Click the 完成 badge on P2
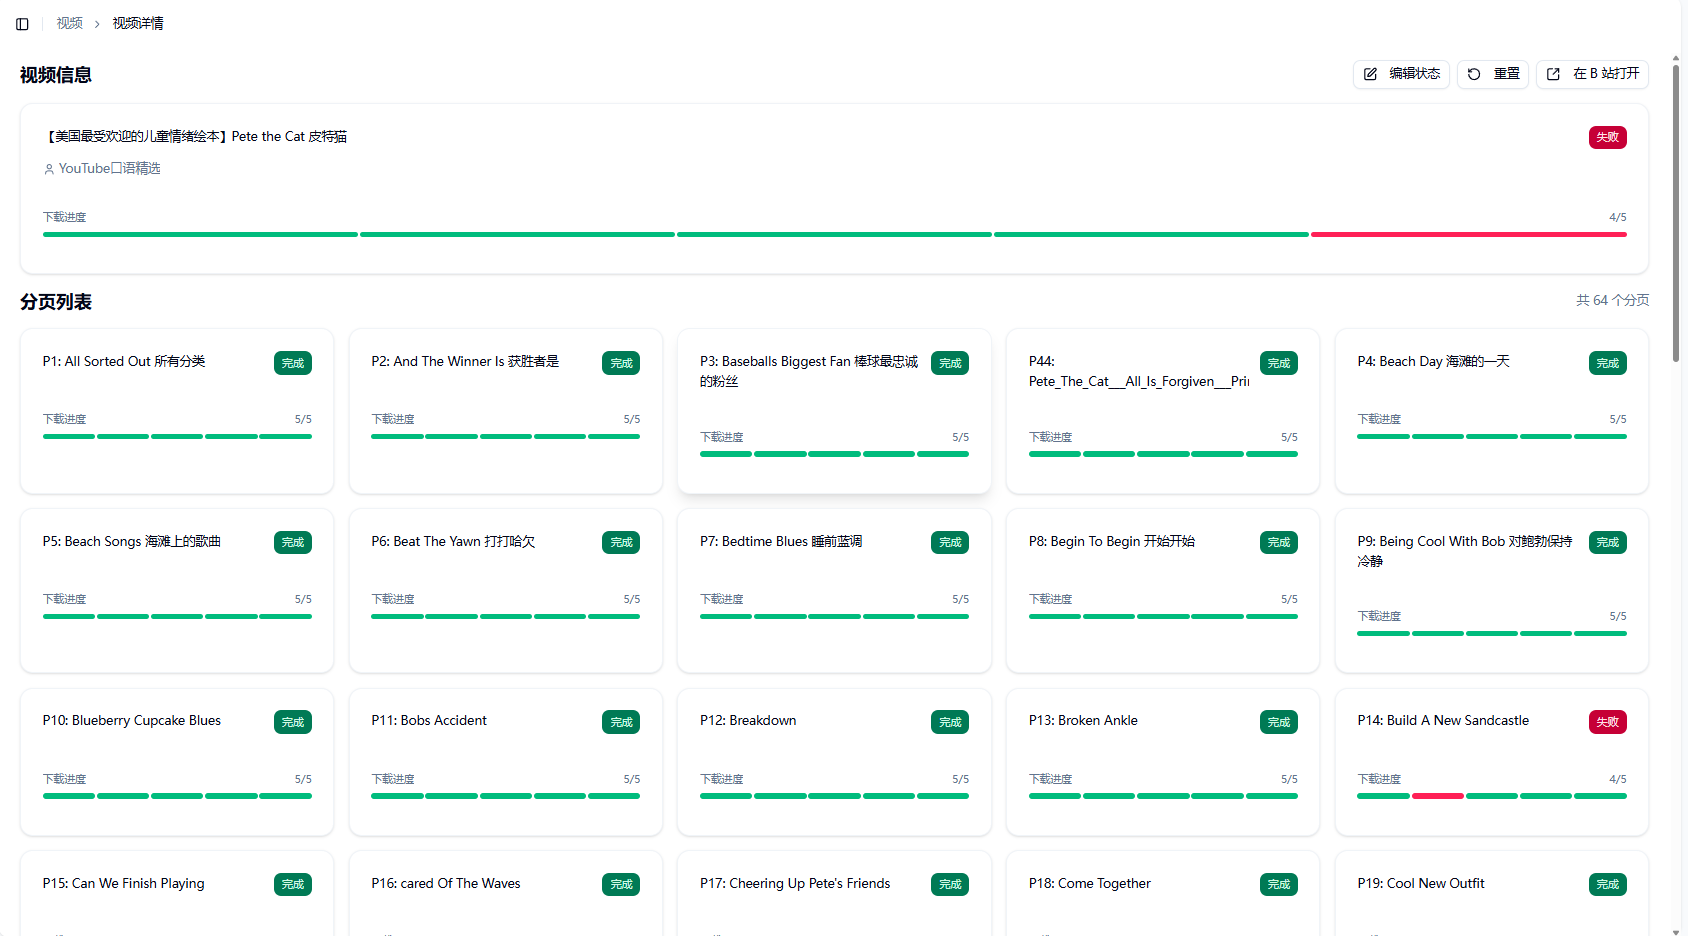The width and height of the screenshot is (1688, 936). click(x=621, y=363)
